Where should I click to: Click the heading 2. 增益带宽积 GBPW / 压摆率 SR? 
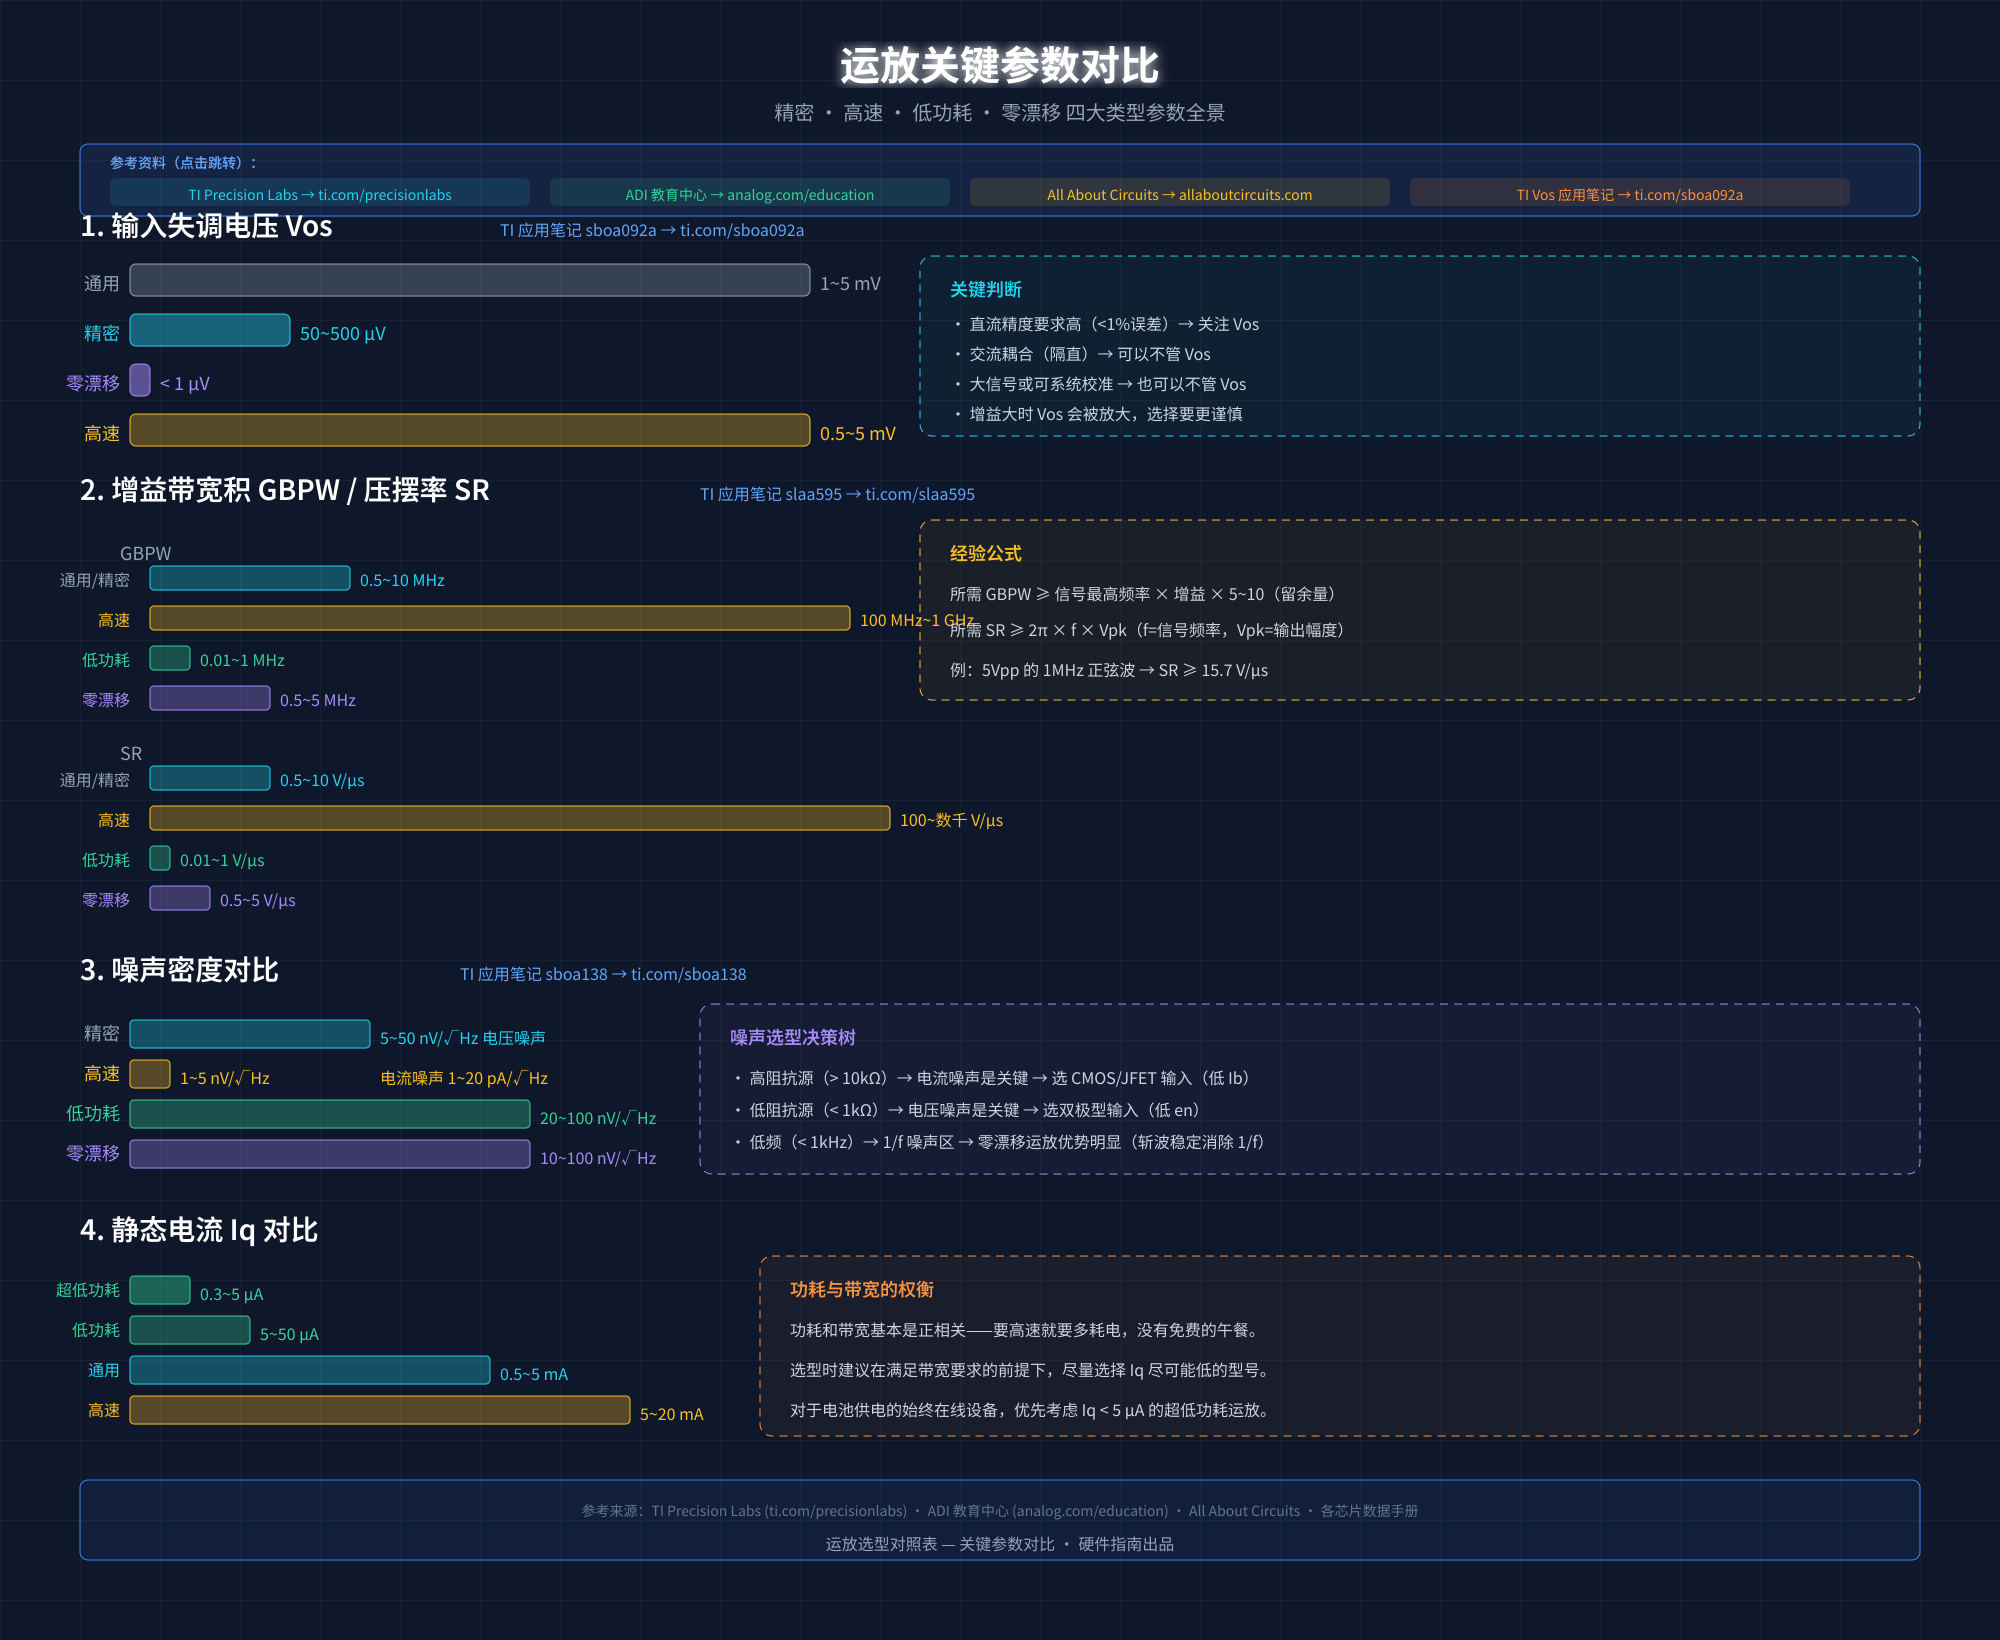point(285,490)
